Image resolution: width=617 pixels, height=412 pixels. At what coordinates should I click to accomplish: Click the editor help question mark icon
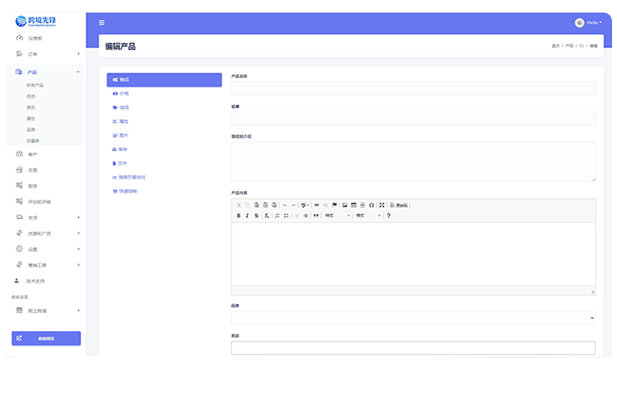389,215
